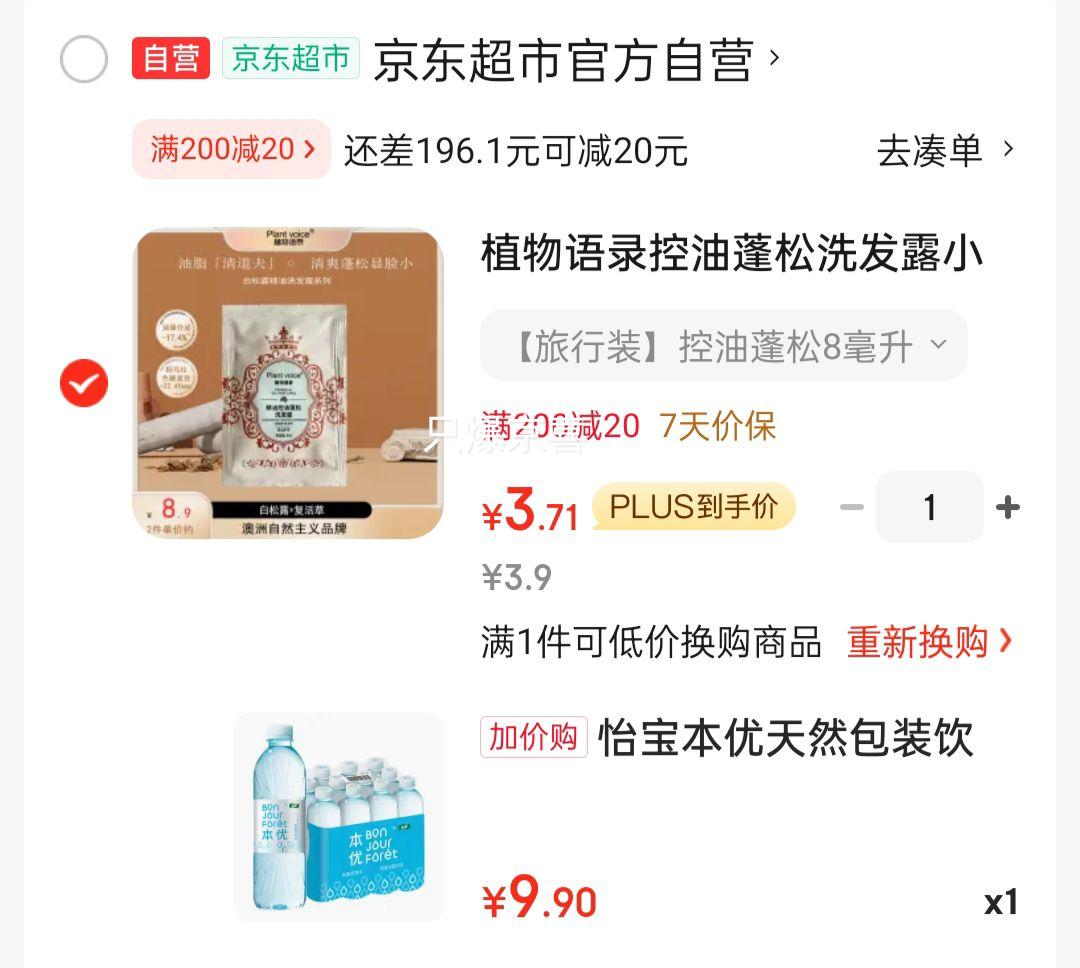Tap the PLUS到手价 badge
Image resolution: width=1080 pixels, height=968 pixels.
(694, 506)
